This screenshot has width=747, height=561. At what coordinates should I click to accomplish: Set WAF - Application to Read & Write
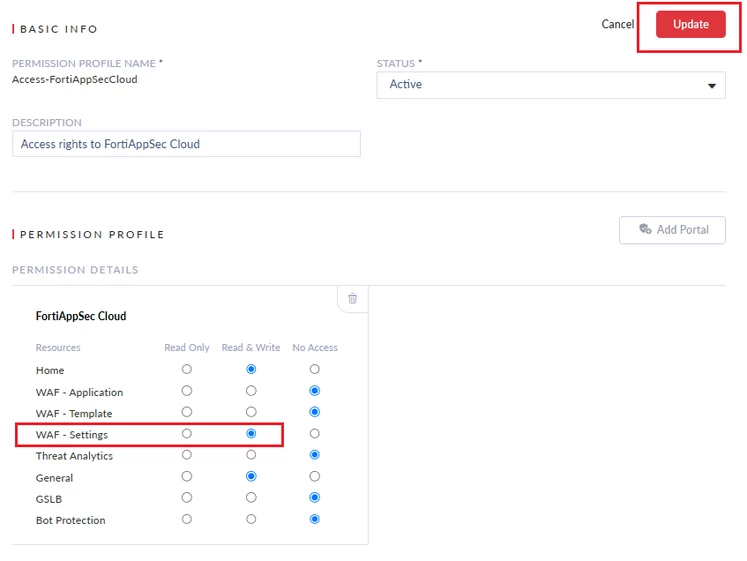(251, 391)
